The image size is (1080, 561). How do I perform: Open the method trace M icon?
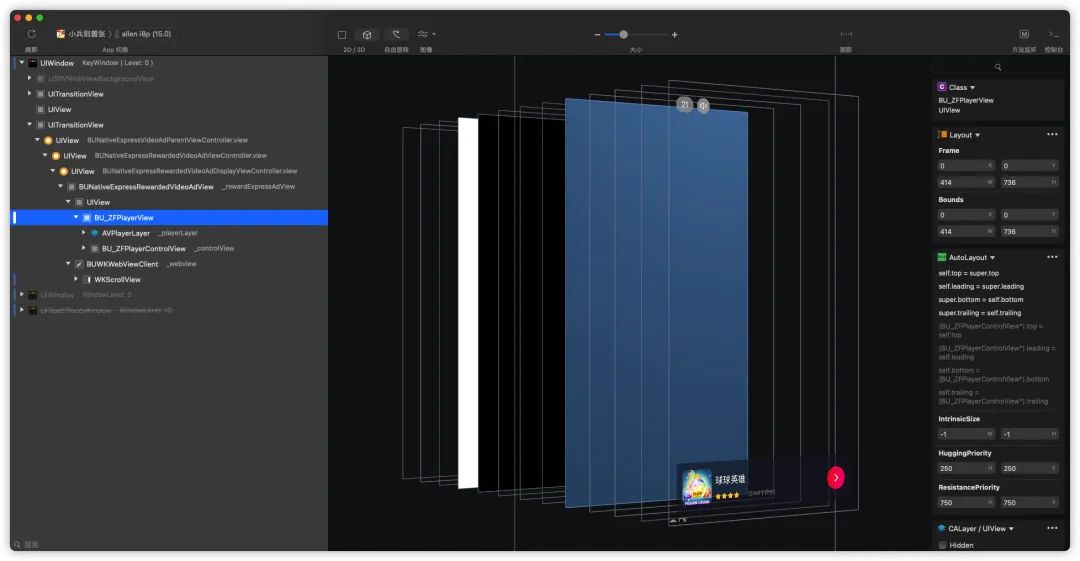[1024, 34]
